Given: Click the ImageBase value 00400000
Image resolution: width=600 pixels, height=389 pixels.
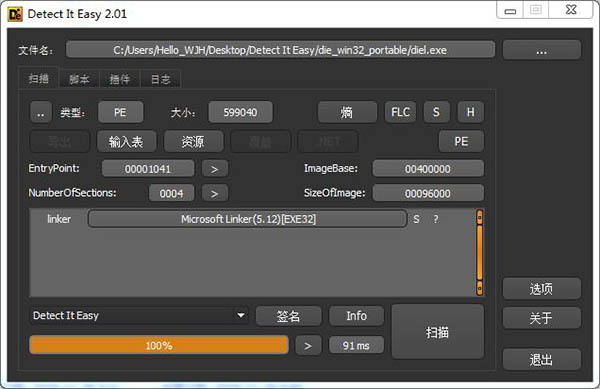Looking at the screenshot, I should click(x=428, y=169).
